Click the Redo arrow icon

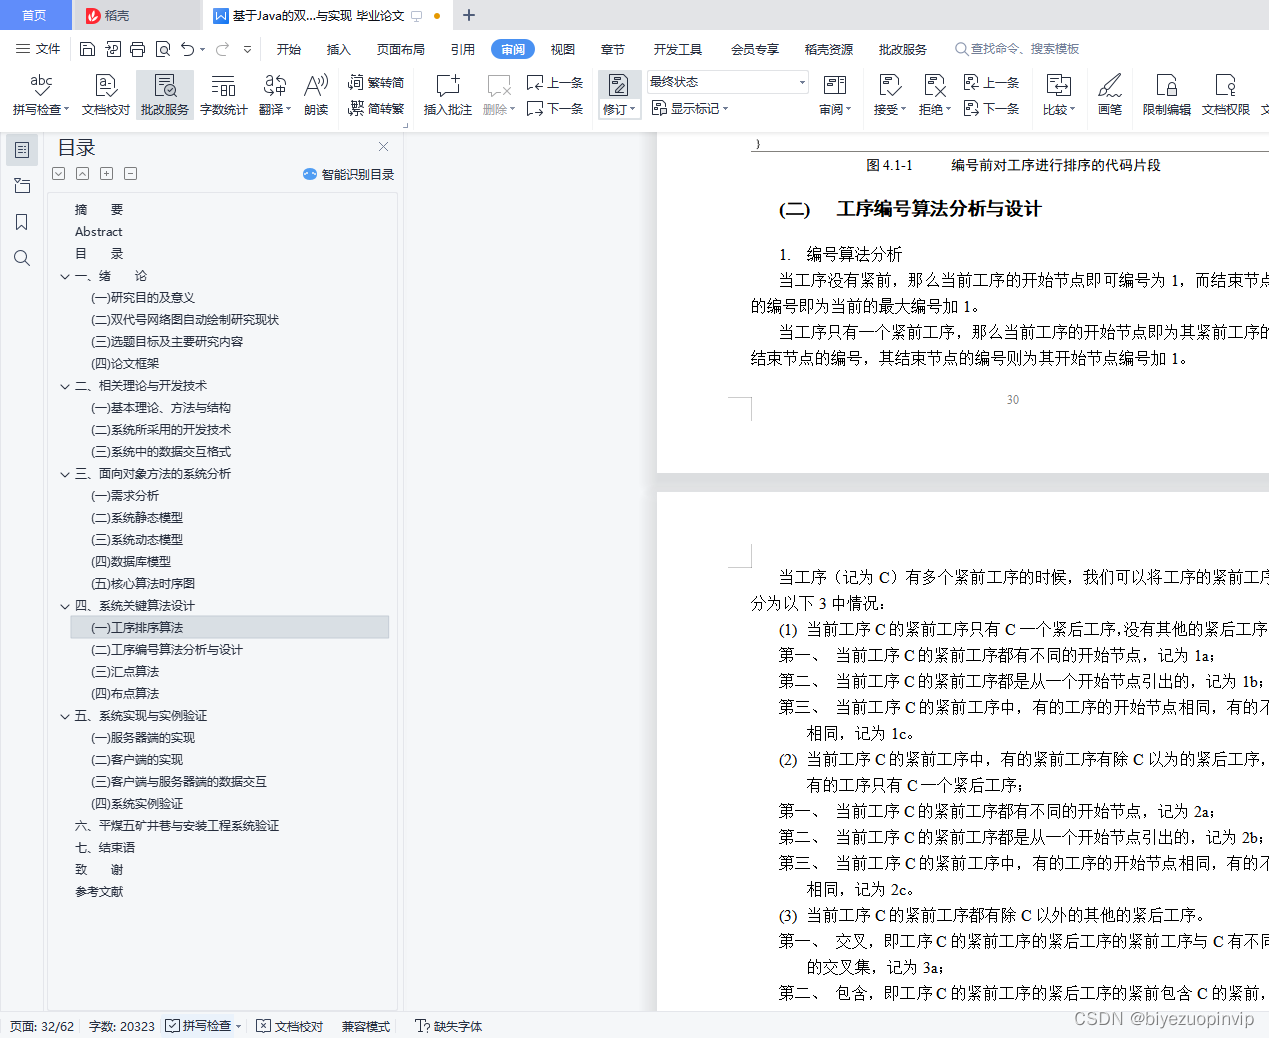point(222,49)
